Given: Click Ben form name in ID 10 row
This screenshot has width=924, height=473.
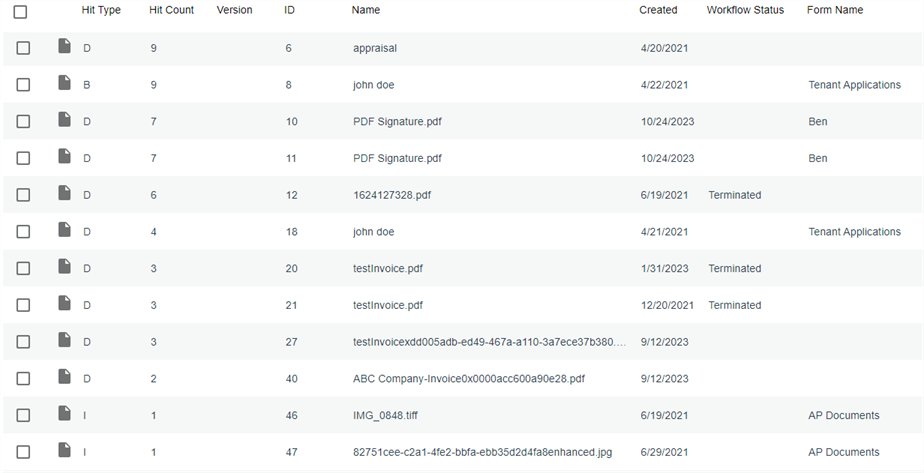Looking at the screenshot, I should click(x=818, y=121).
